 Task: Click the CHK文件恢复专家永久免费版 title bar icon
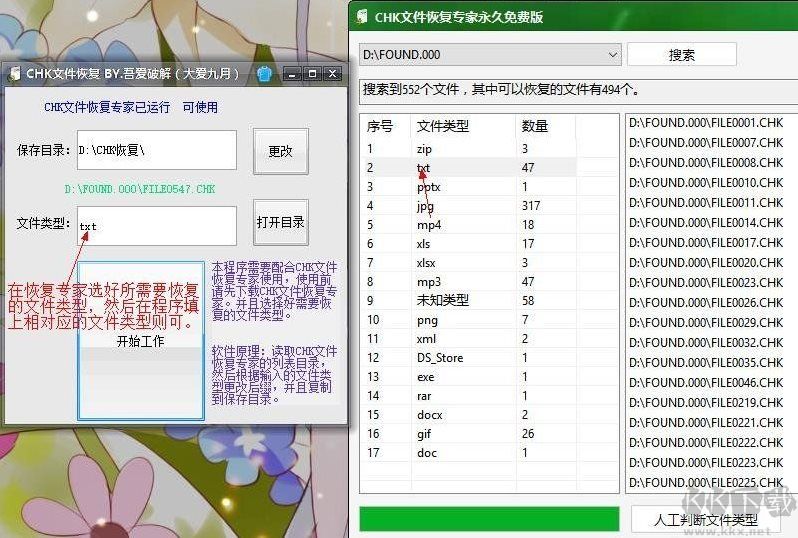click(x=362, y=16)
